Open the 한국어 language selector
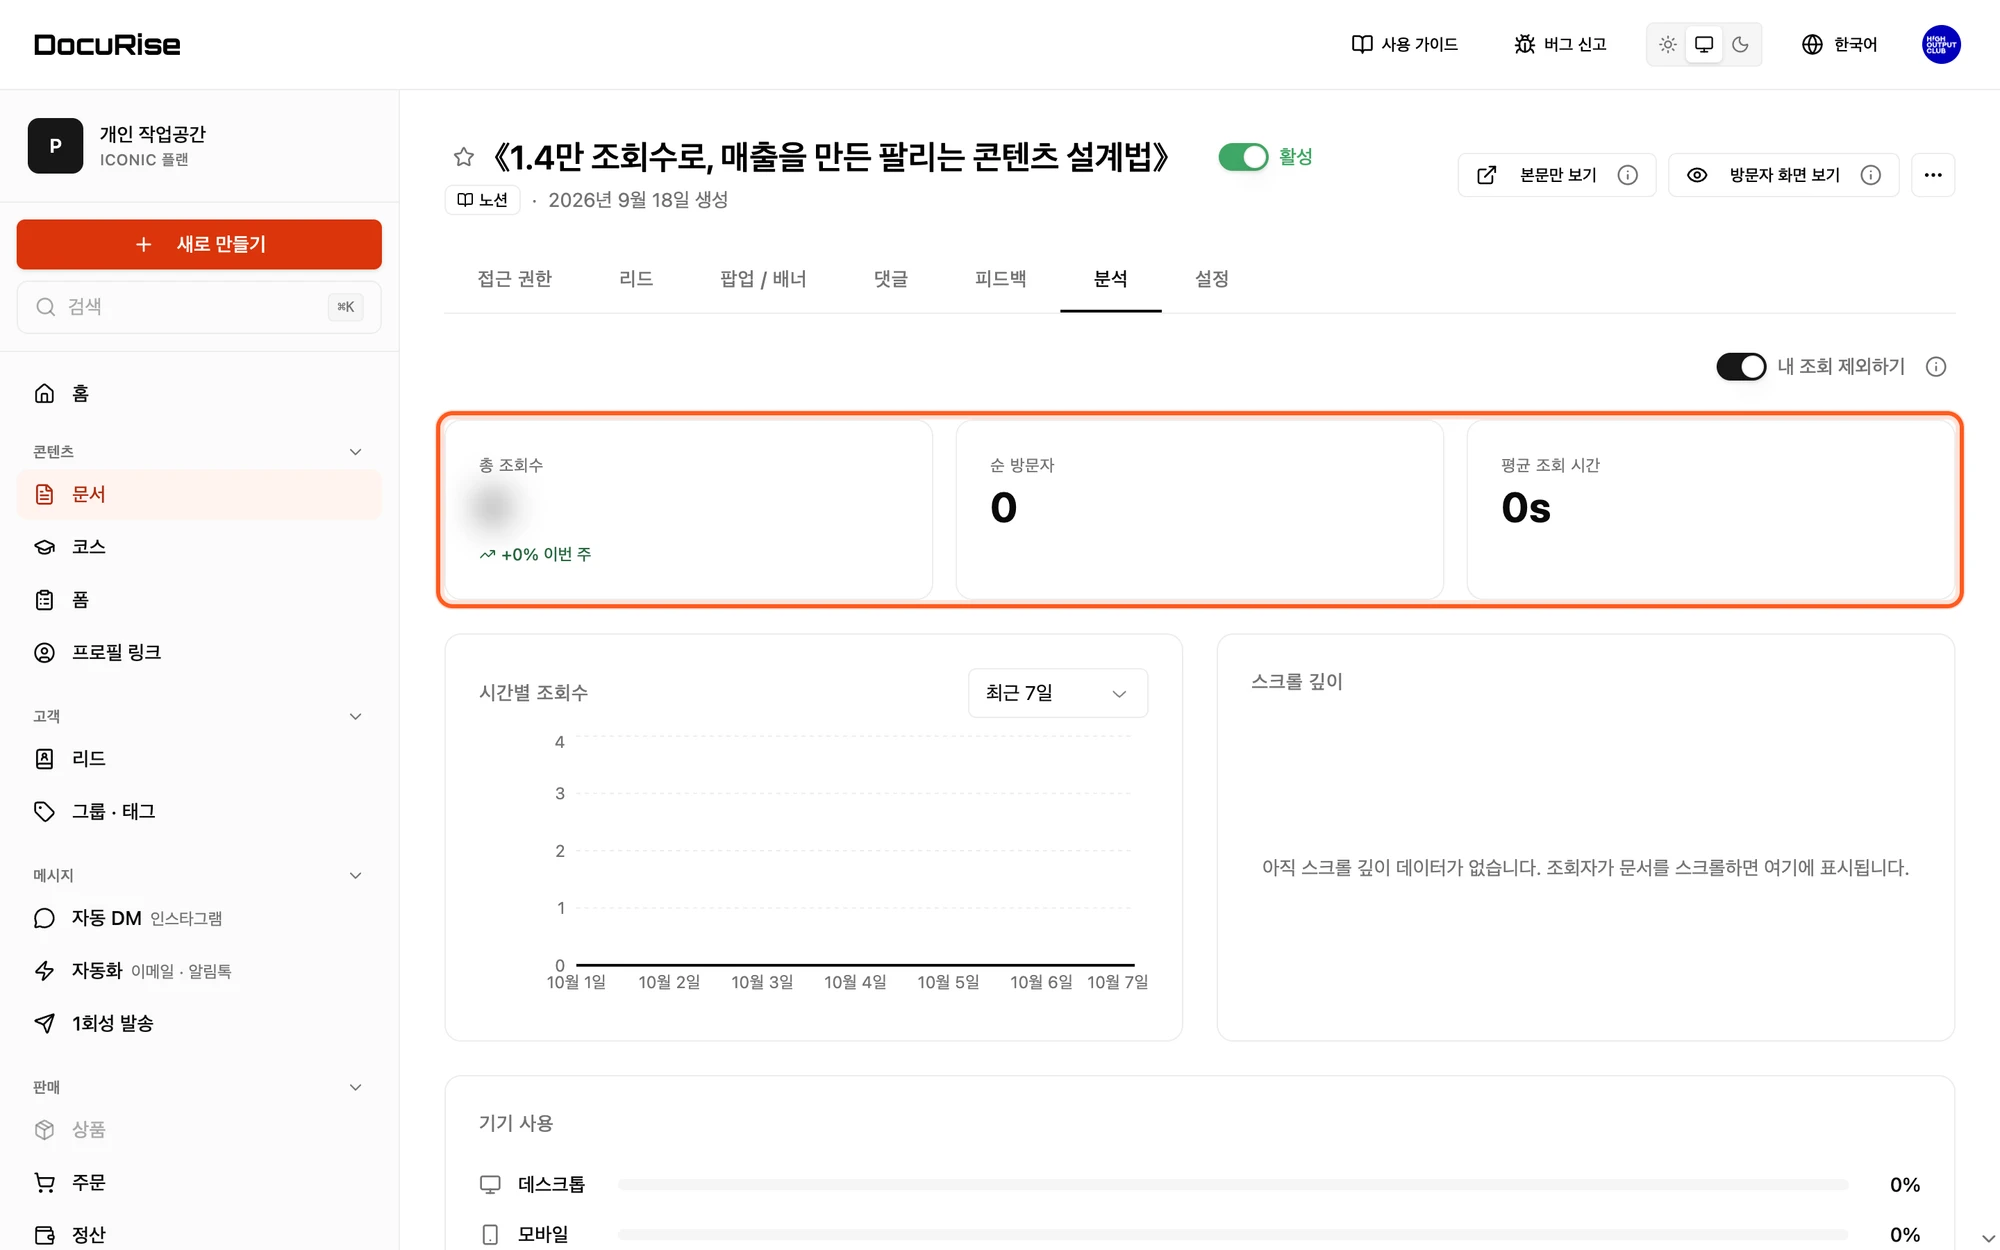This screenshot has width=2000, height=1250. (x=1839, y=44)
